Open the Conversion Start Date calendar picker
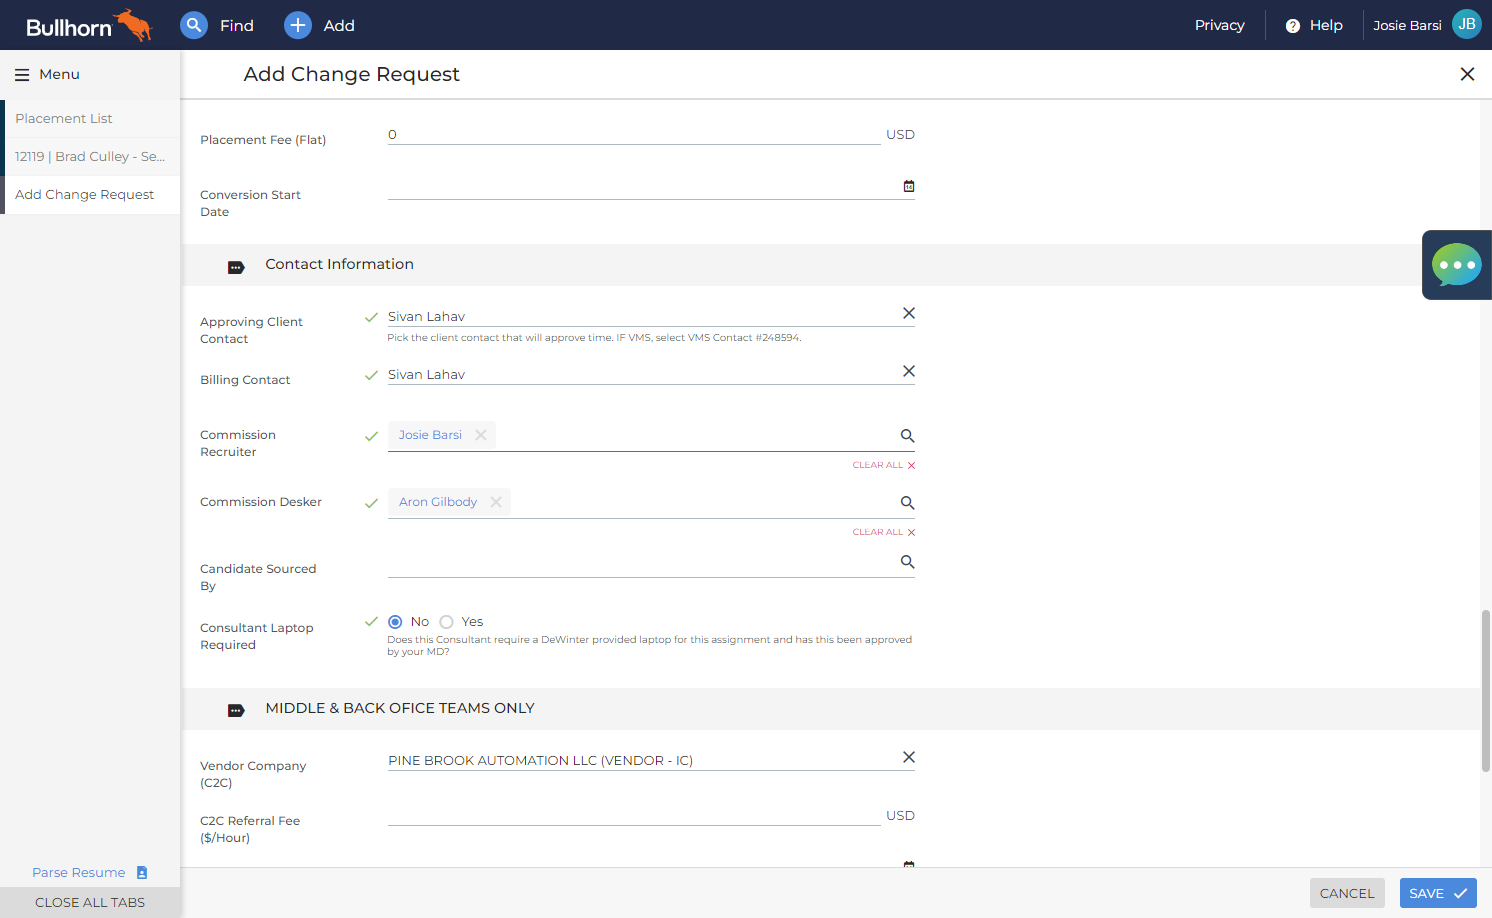 (x=909, y=186)
